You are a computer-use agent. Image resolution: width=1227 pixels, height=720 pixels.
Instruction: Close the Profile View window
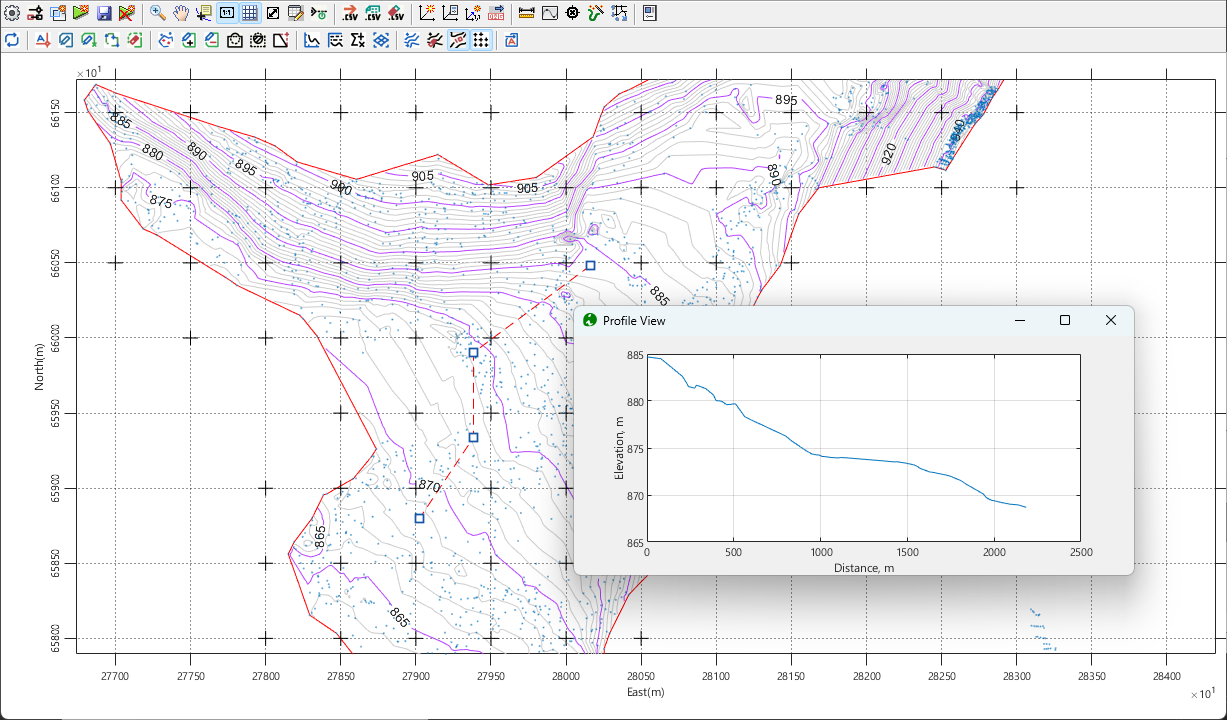tap(1110, 320)
